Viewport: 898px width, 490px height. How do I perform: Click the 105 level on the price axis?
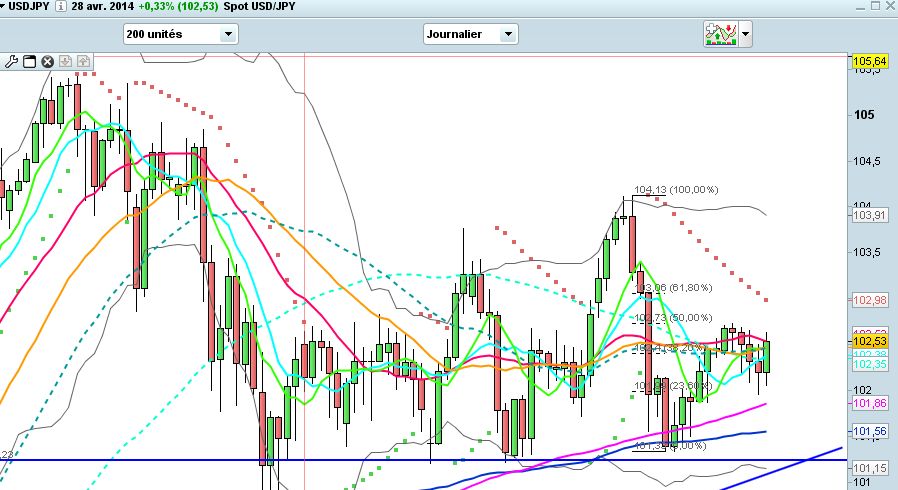click(864, 114)
